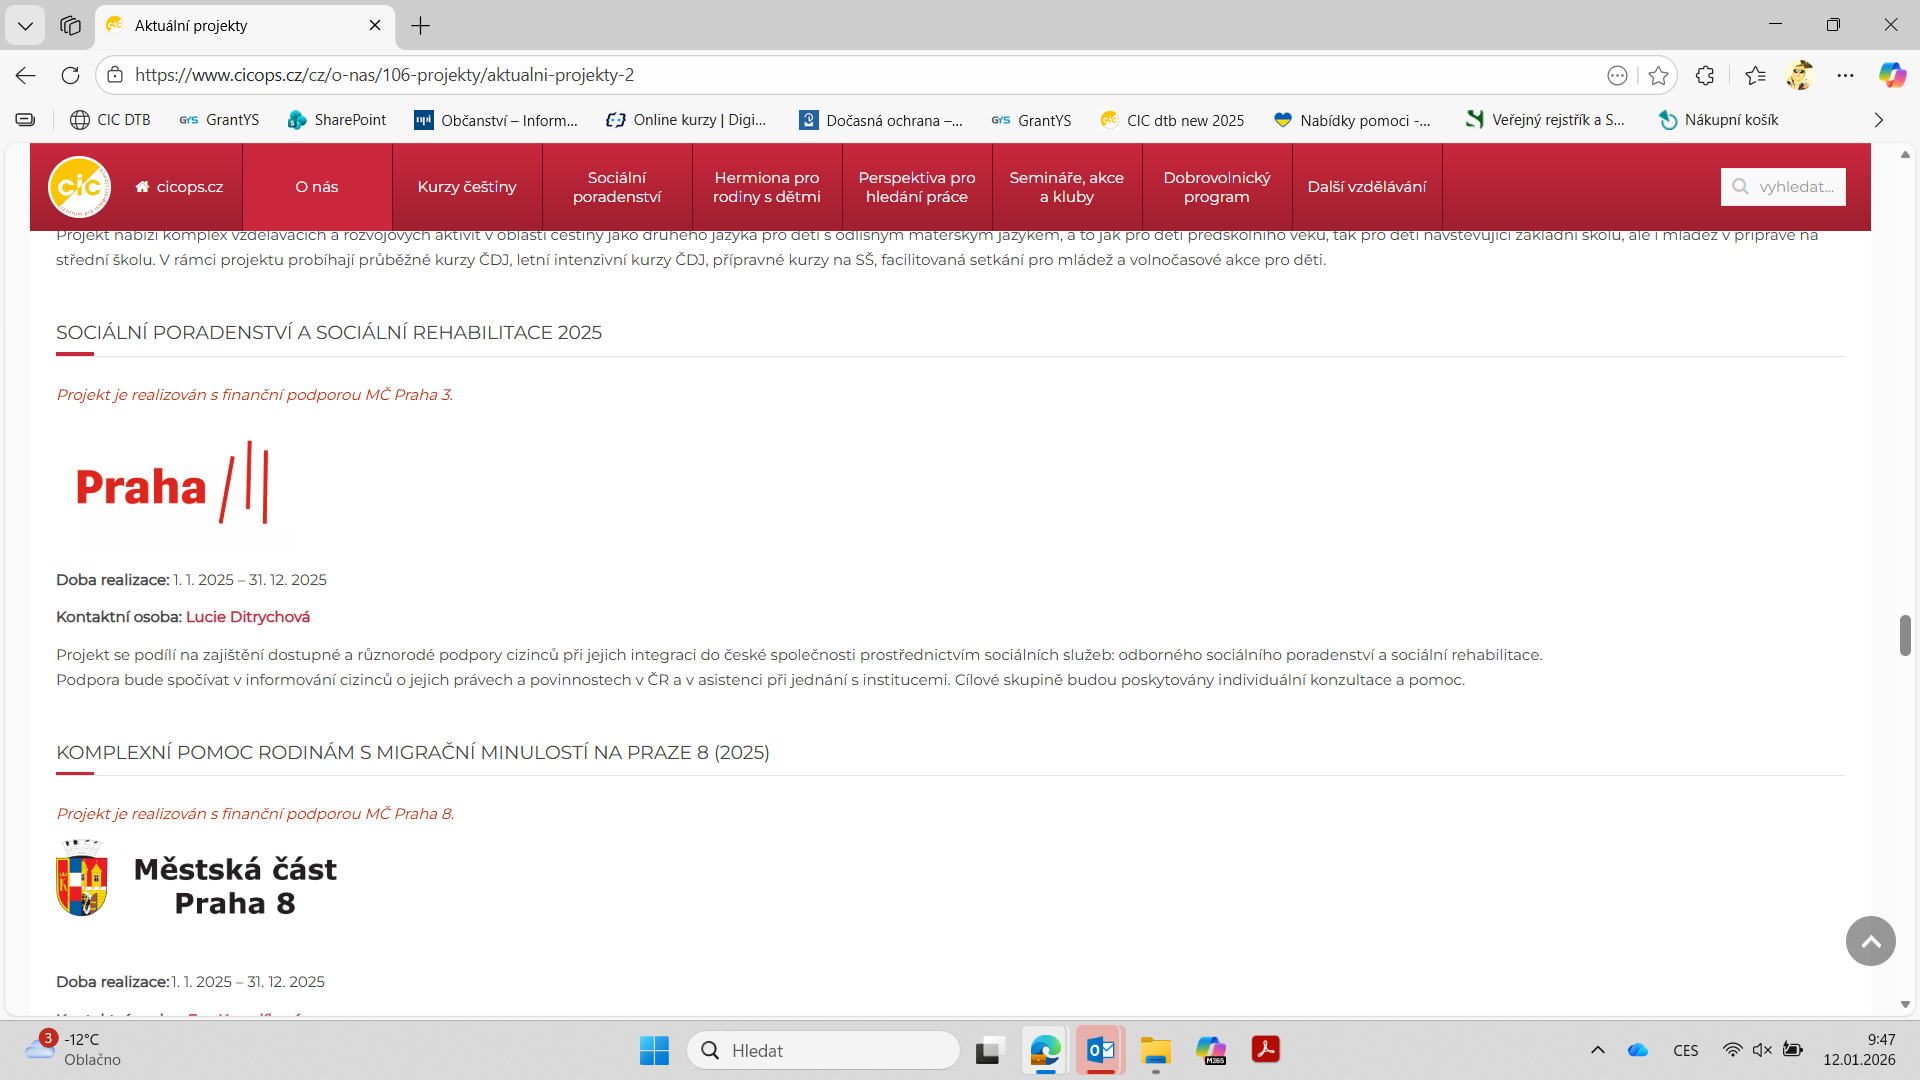Toggle the muted volume tray icon
1920x1080 pixels.
coord(1762,1050)
